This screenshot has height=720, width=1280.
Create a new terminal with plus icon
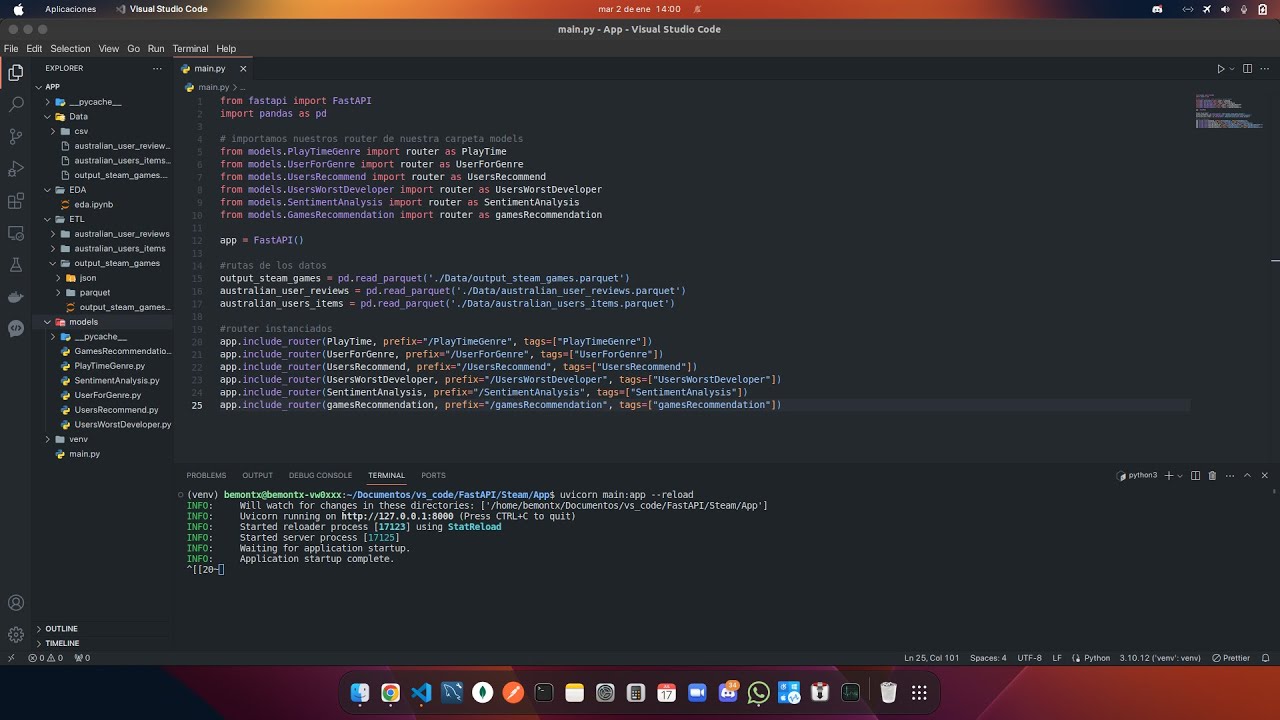1169,476
